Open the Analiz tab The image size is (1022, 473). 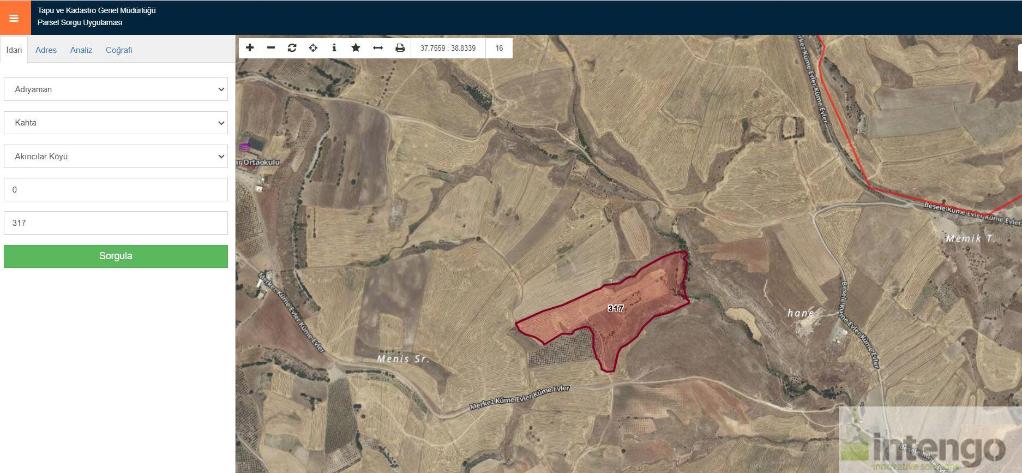pyautogui.click(x=81, y=50)
